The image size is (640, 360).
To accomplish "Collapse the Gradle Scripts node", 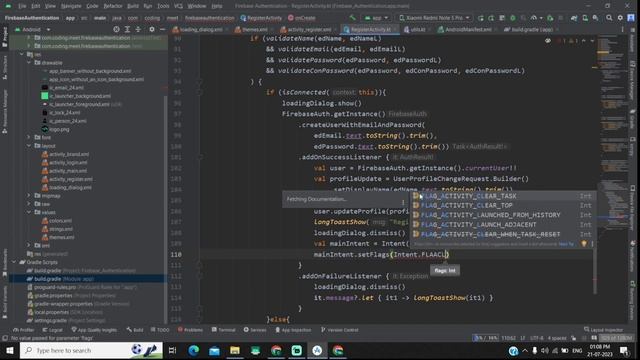I will tap(15, 262).
